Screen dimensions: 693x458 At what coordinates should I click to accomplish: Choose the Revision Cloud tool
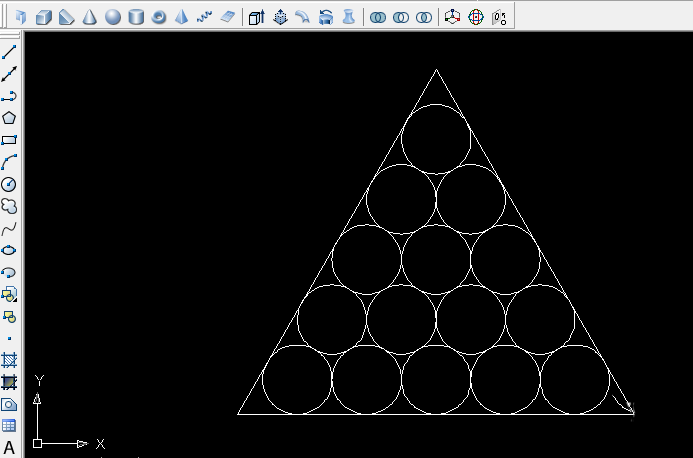coord(9,206)
